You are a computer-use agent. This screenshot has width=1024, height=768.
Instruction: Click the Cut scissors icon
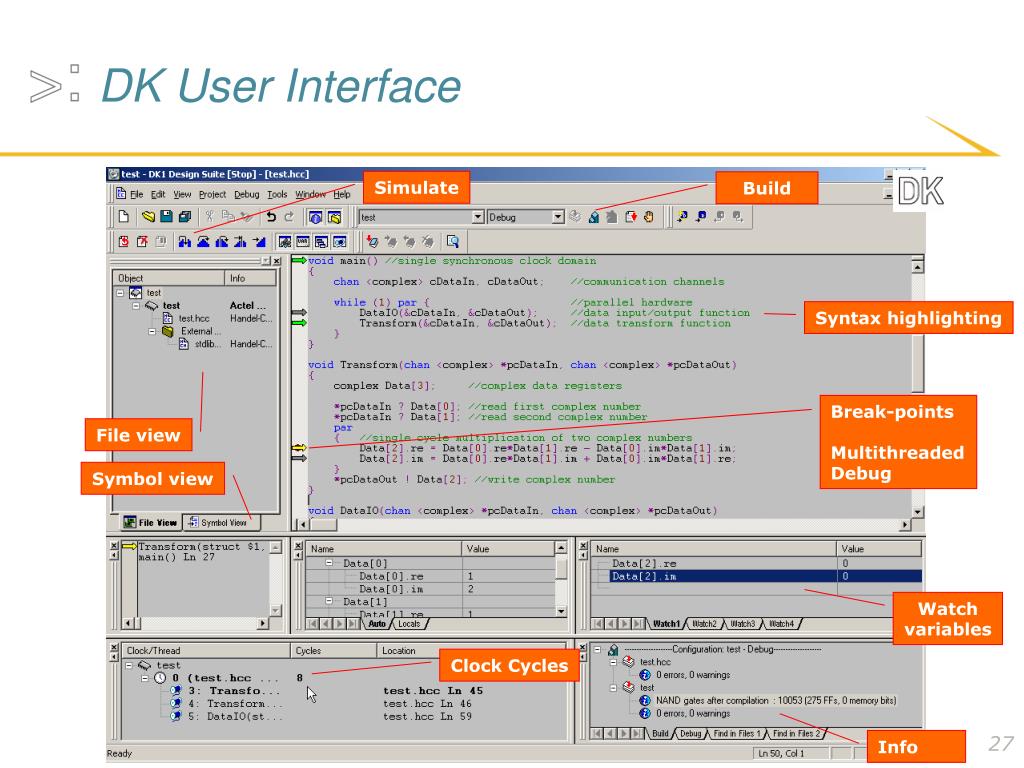click(x=210, y=217)
